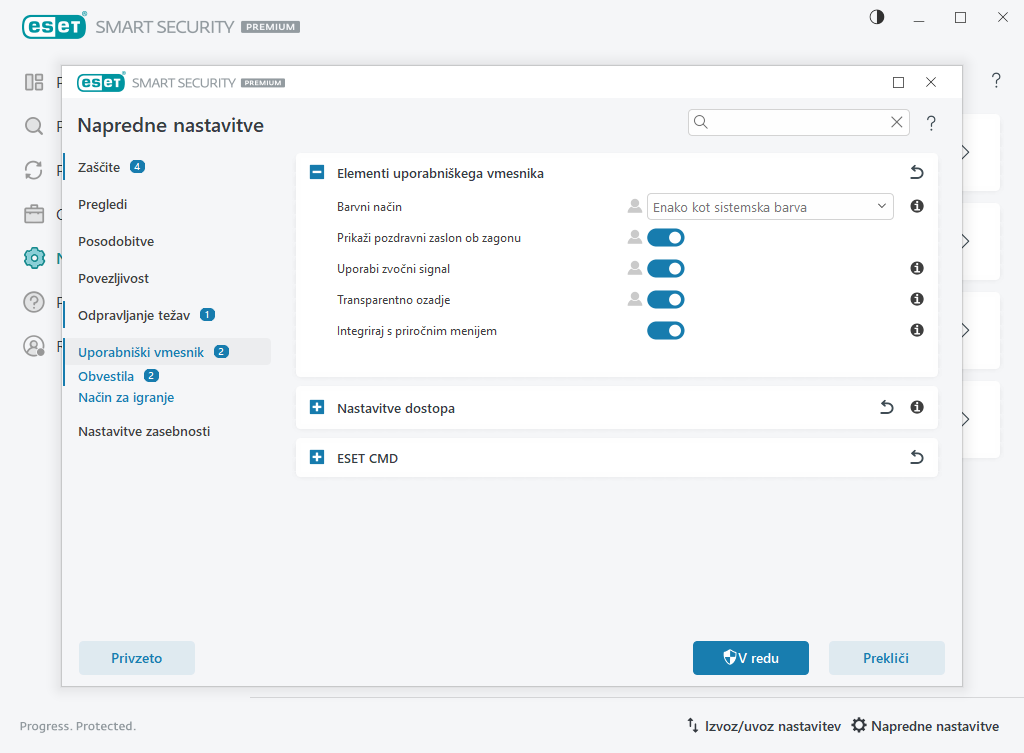Open the Barvni način dropdown
Viewport: 1024px width, 753px height.
770,207
